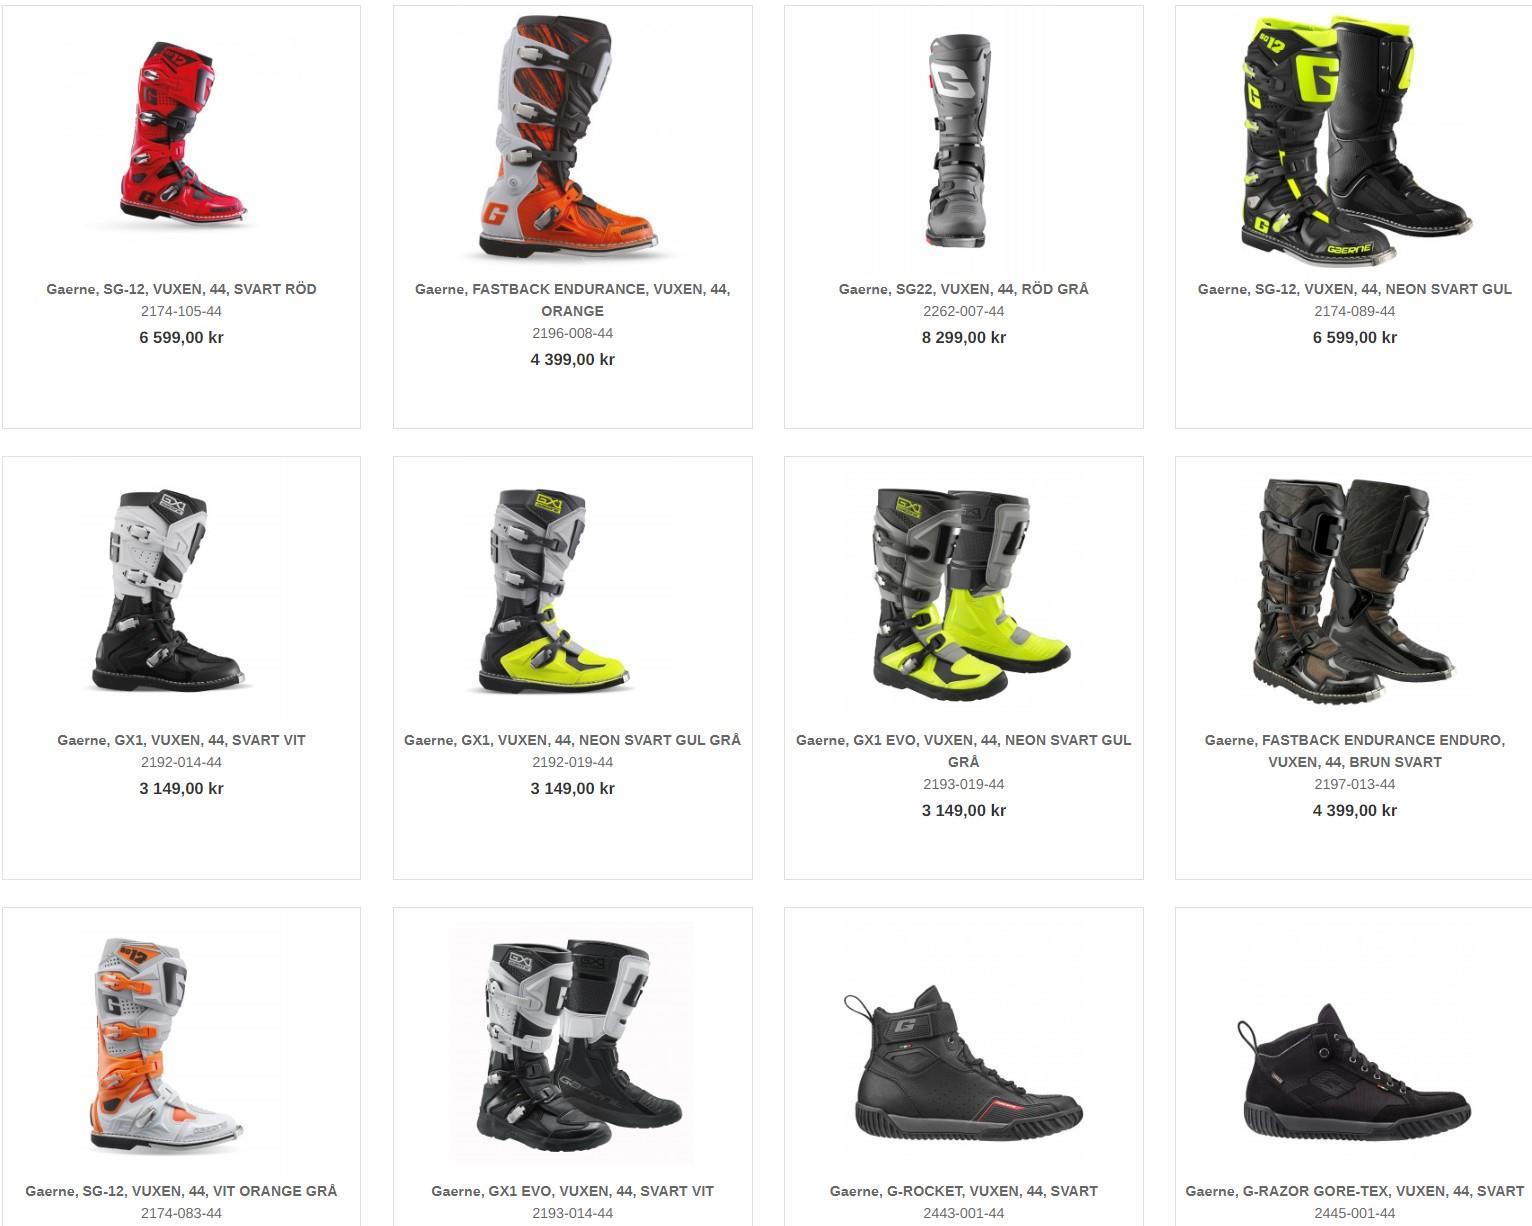This screenshot has height=1226, width=1532.
Task: Open the orange Fastback Endurance boot image
Action: click(572, 137)
